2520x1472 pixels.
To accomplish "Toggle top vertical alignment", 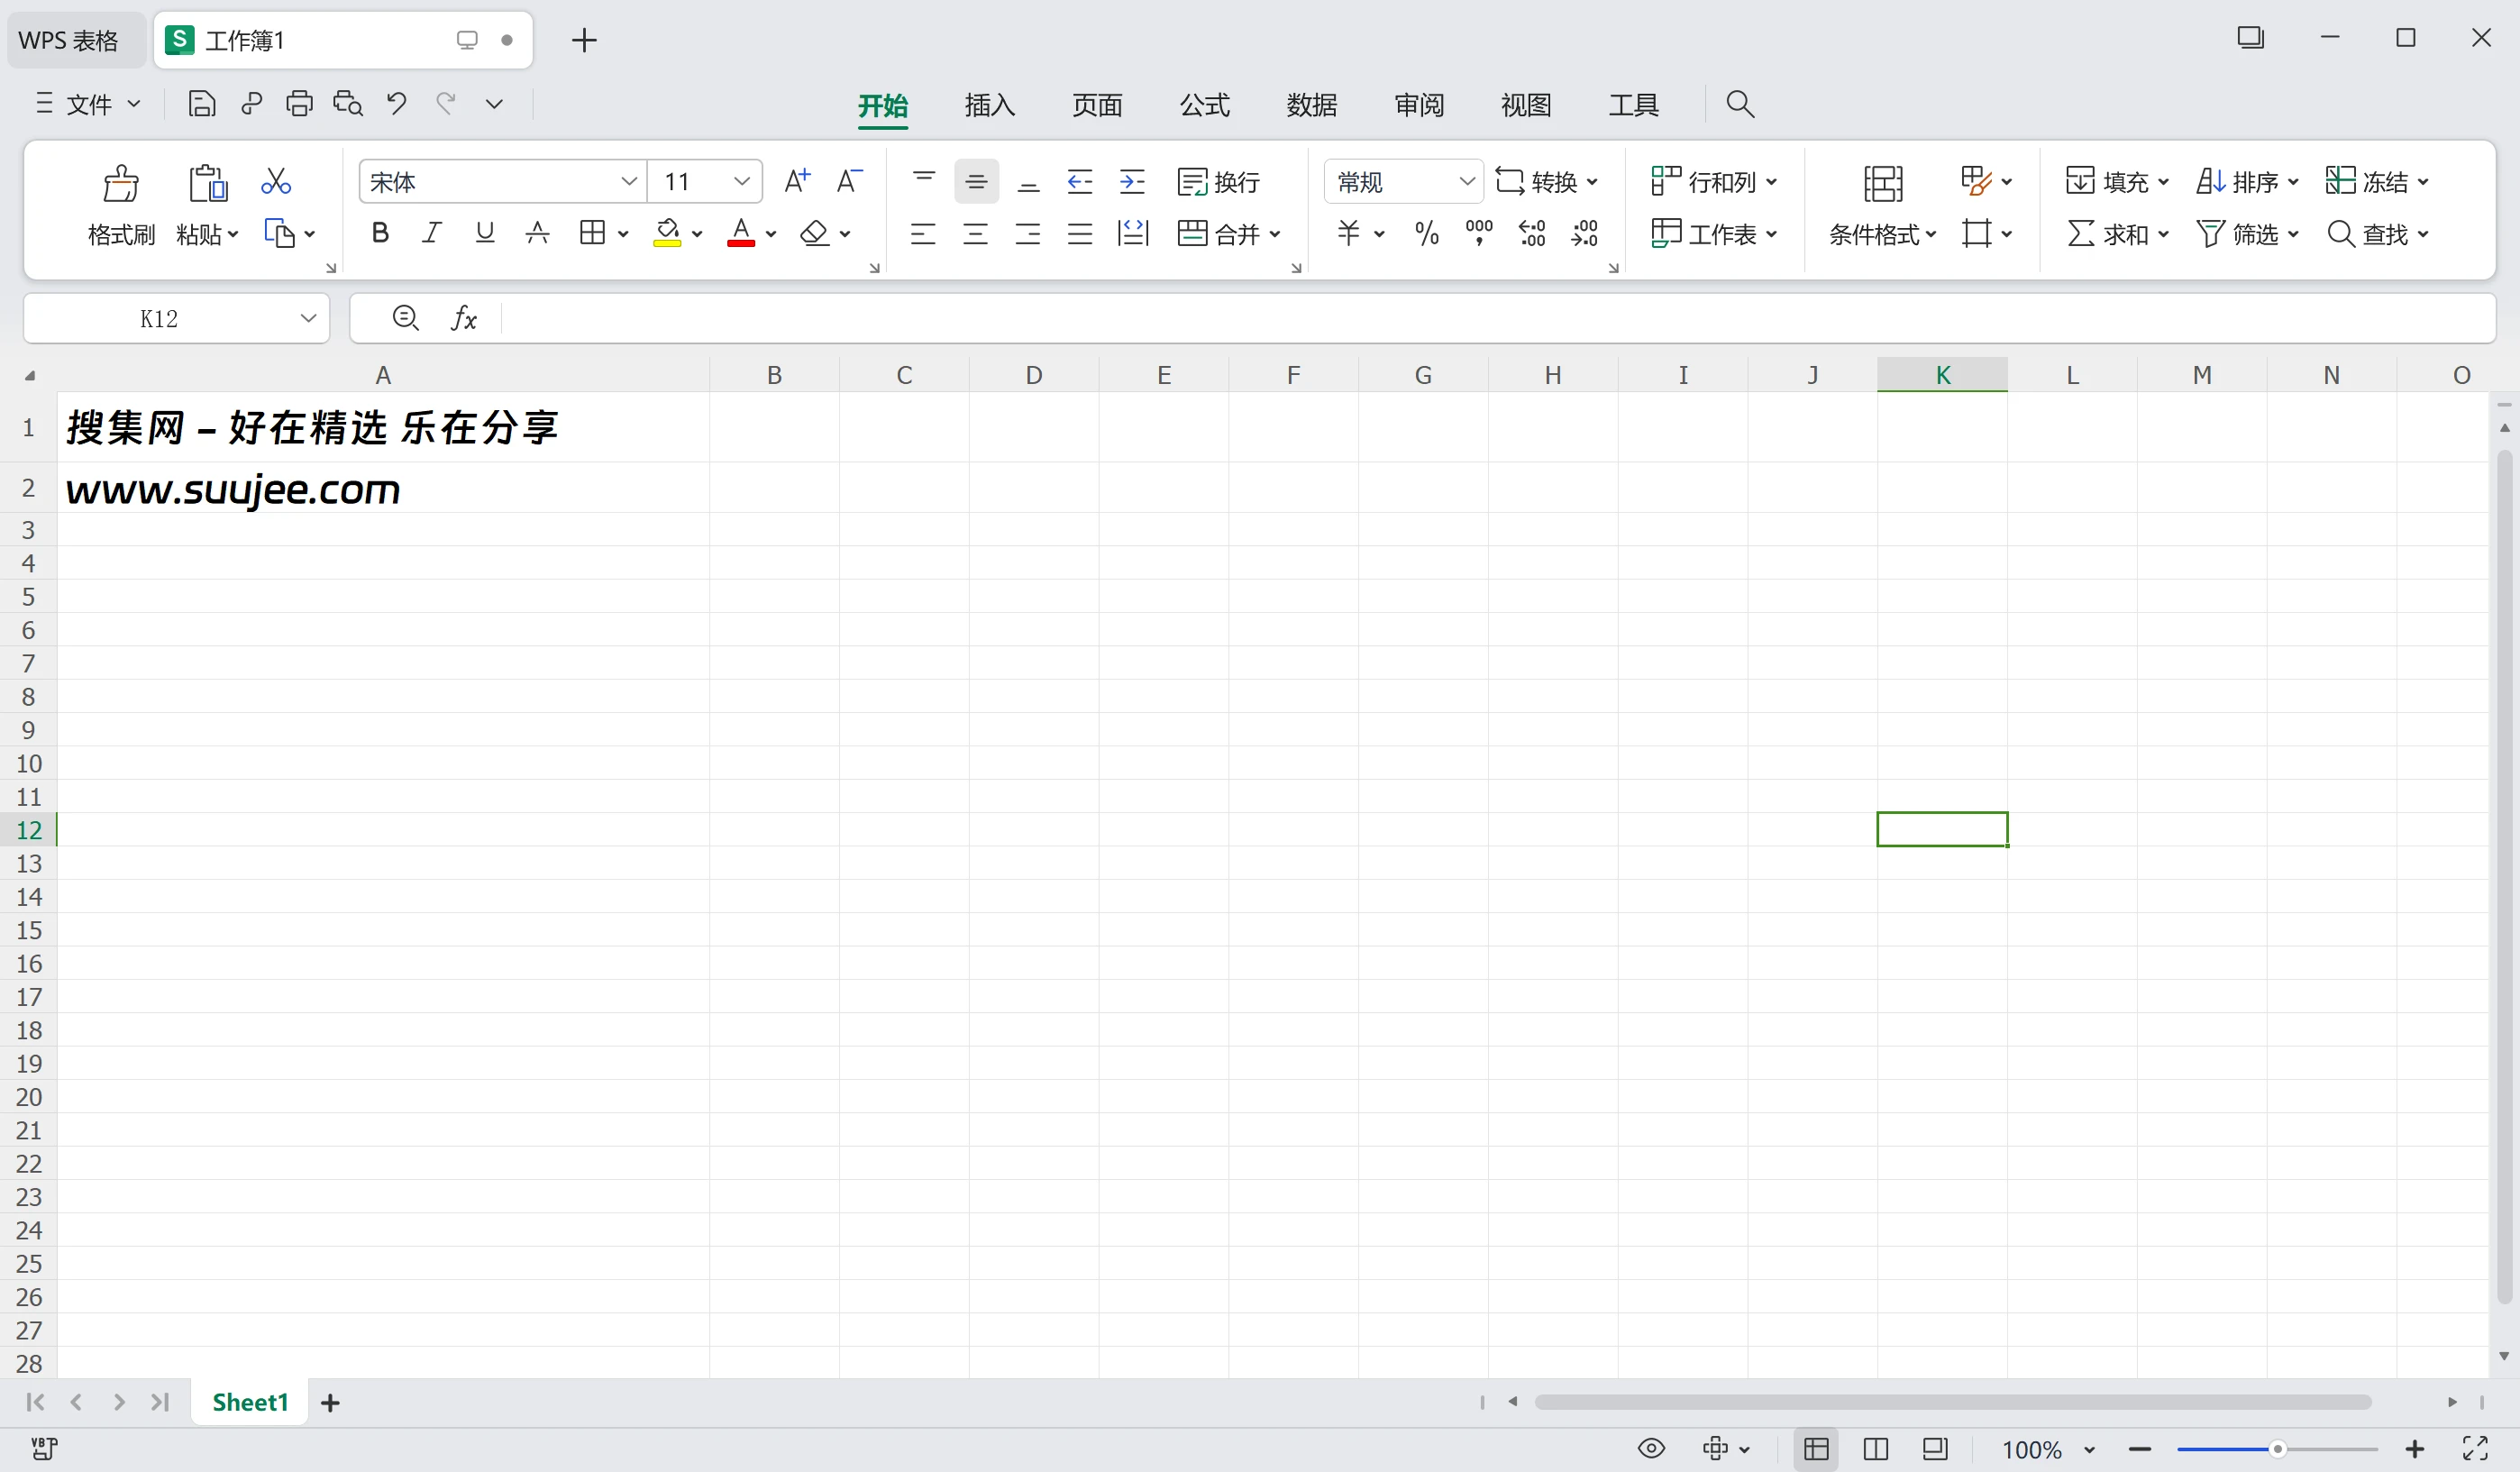I will pyautogui.click(x=924, y=182).
